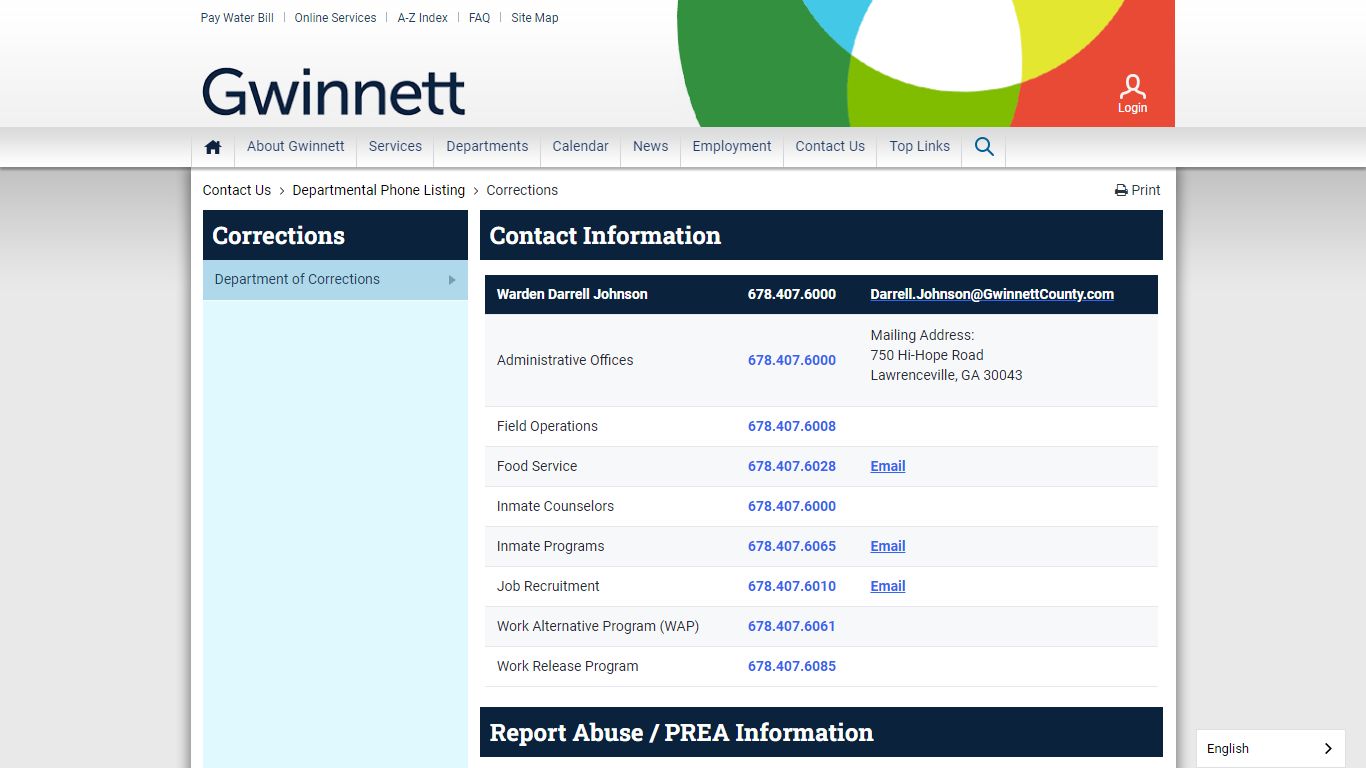Open the About Gwinnett menu
Viewport: 1366px width, 768px height.
pos(296,146)
